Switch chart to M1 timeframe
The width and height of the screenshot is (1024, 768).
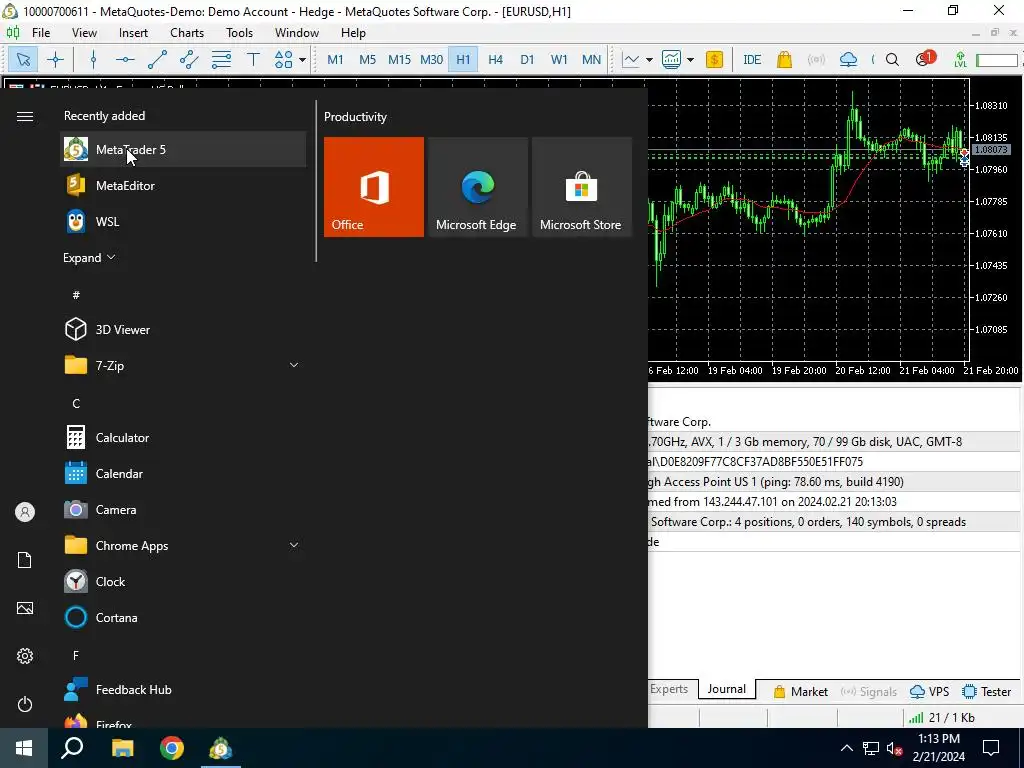click(335, 59)
